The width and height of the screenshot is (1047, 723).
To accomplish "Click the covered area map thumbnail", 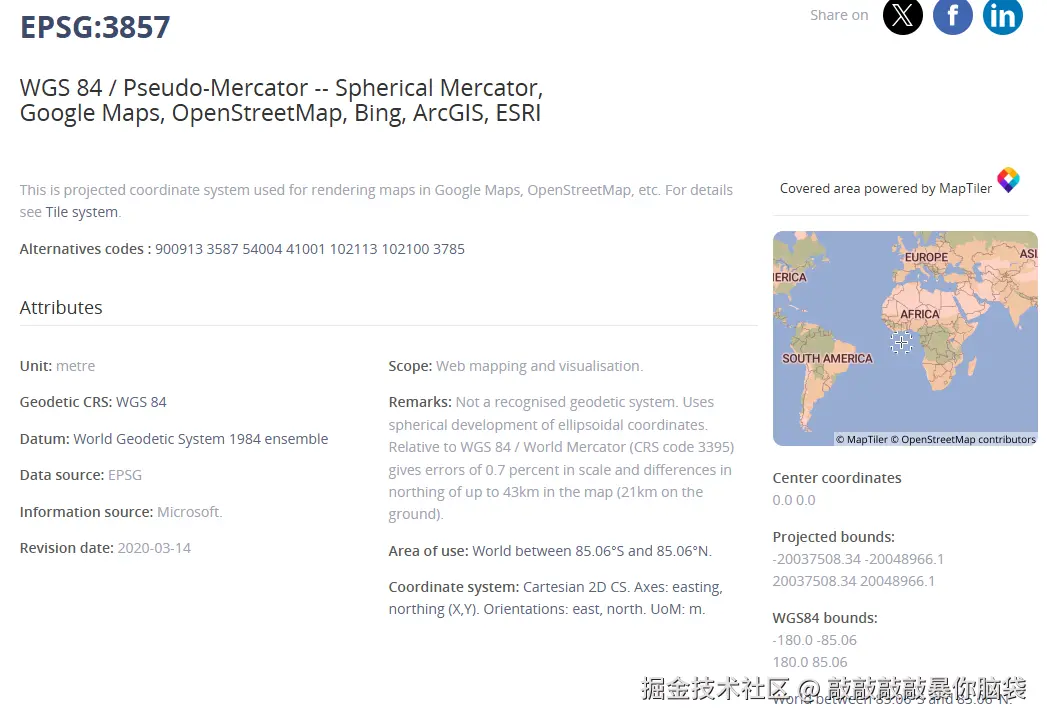I will coord(905,338).
